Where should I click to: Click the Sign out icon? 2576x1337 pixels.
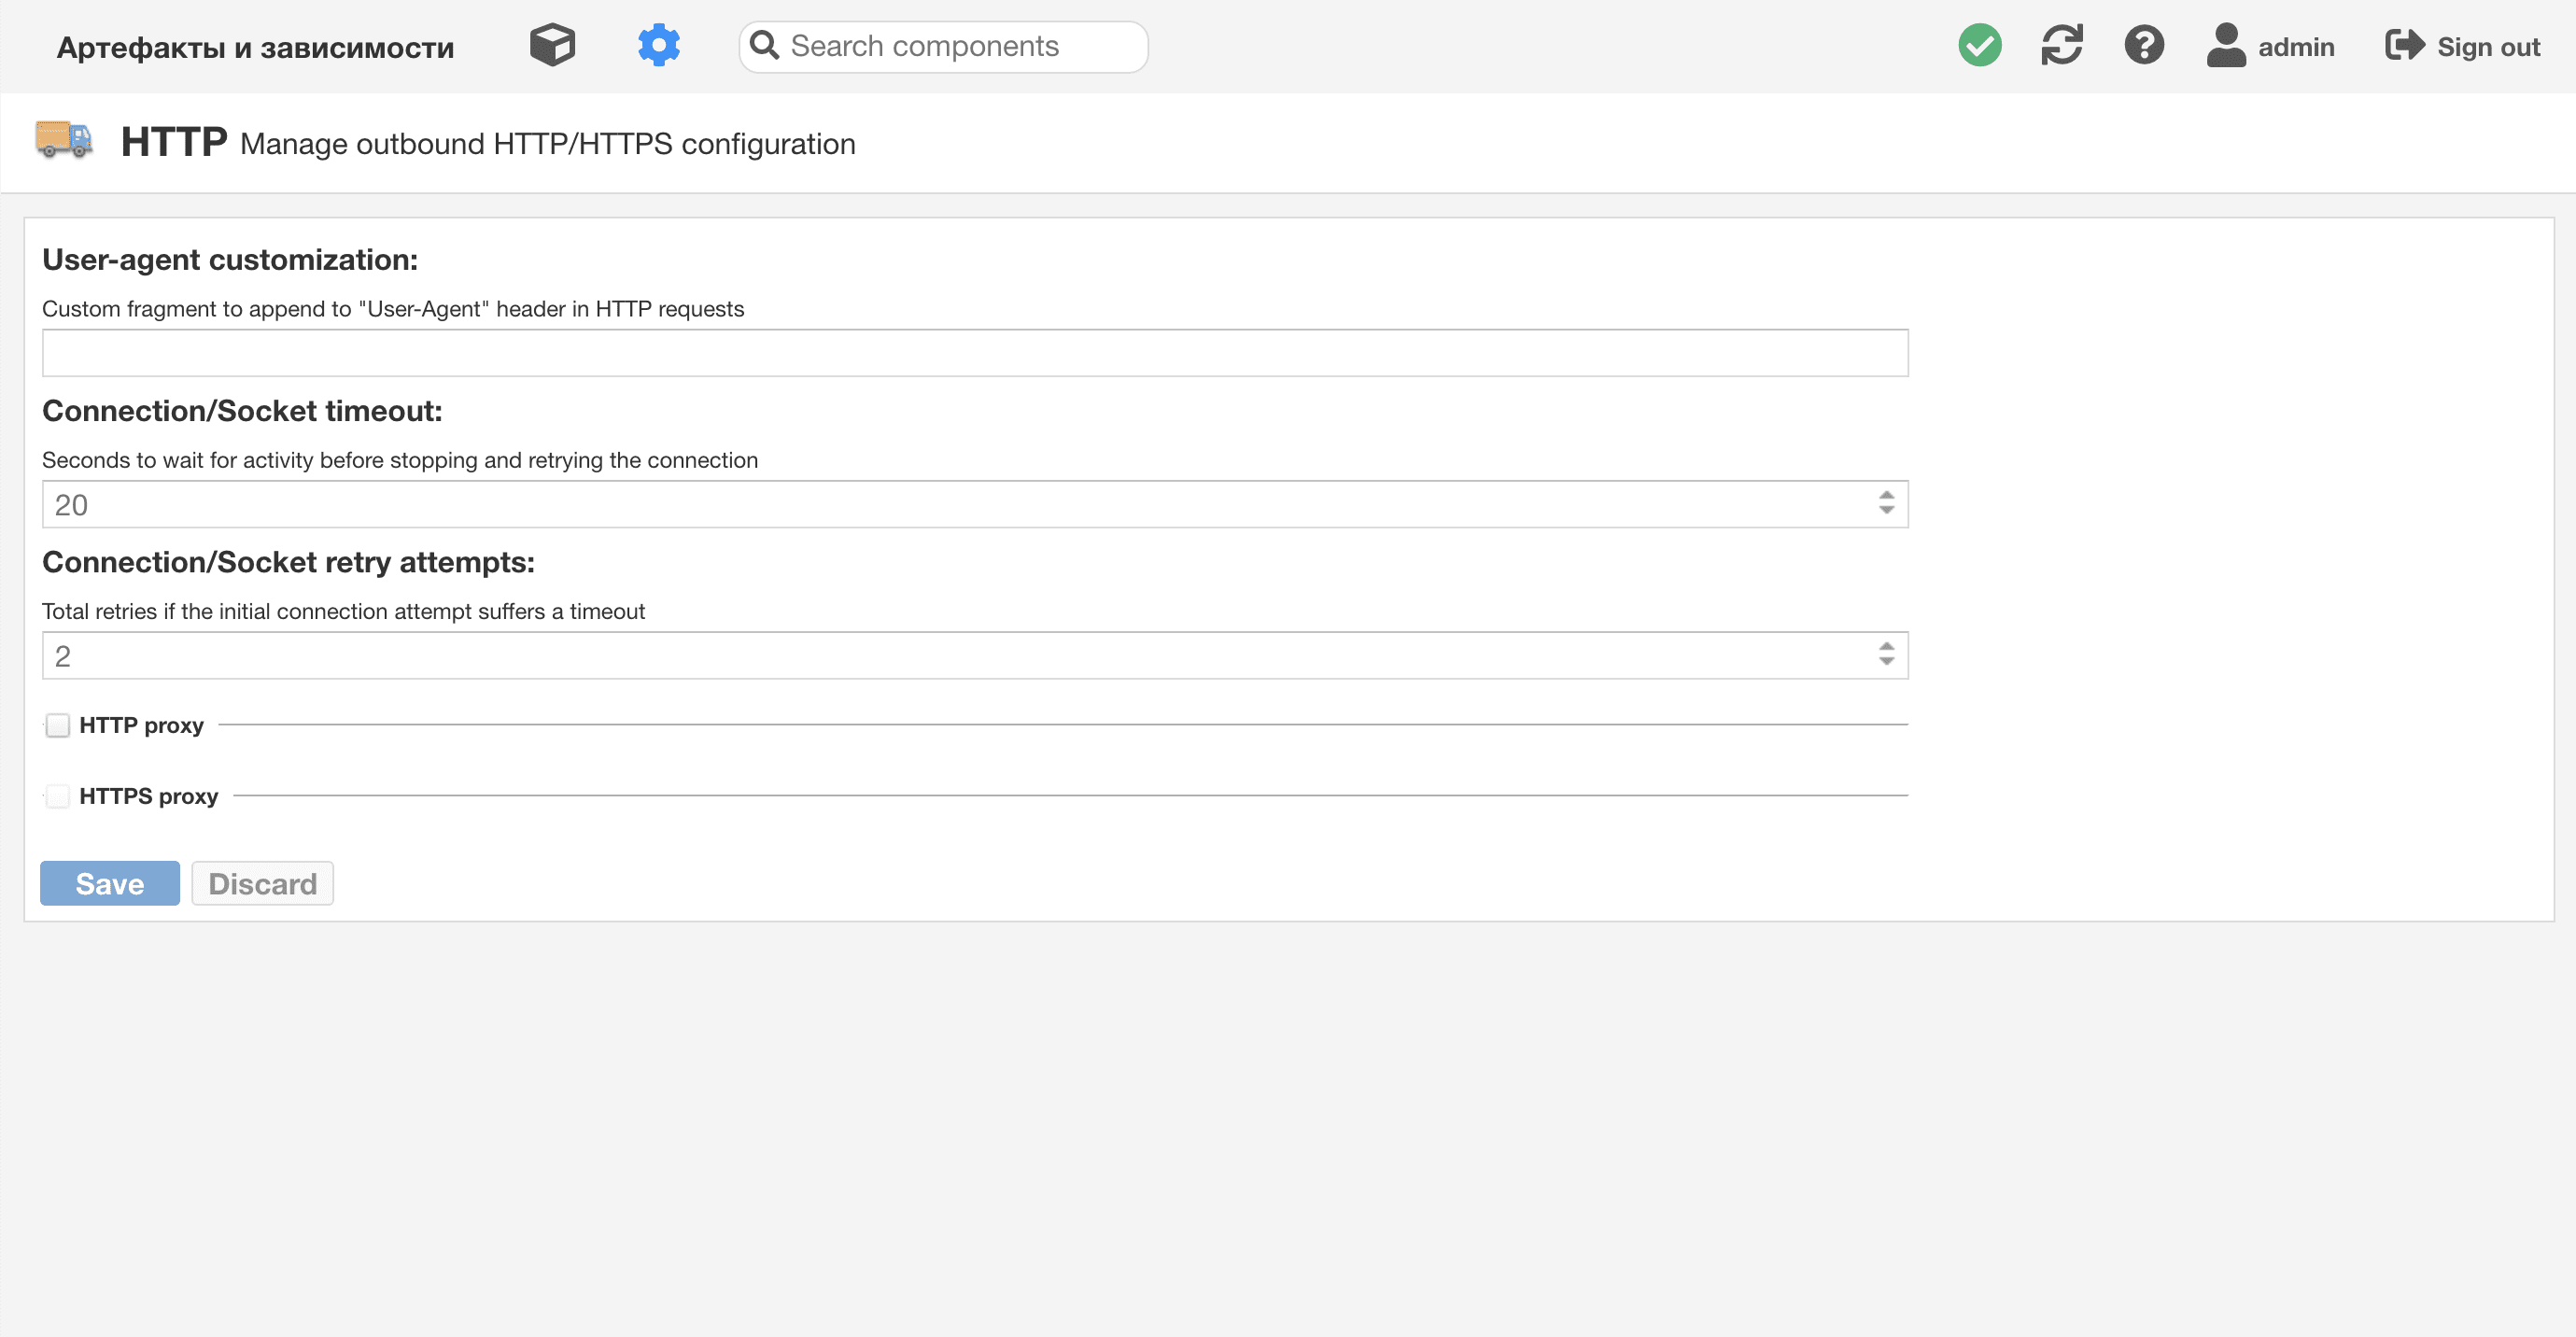[x=2406, y=45]
